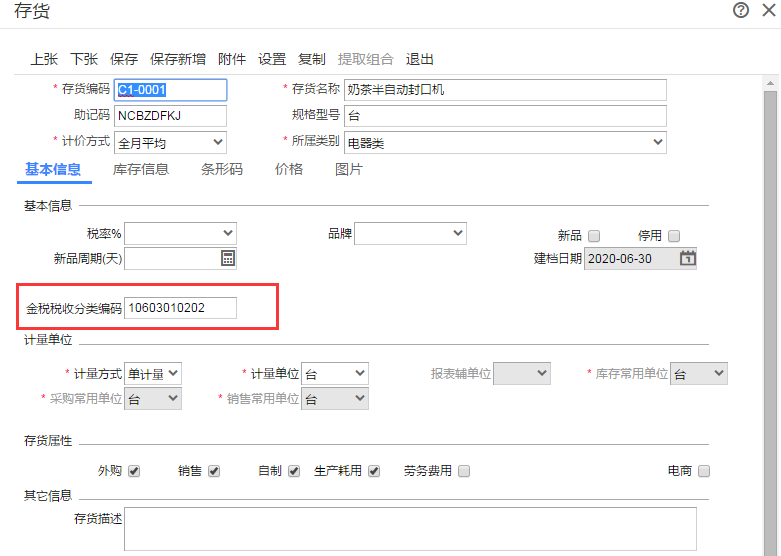Click 保存新增 to save and add new
This screenshot has width=781, height=556.
pyautogui.click(x=178, y=59)
